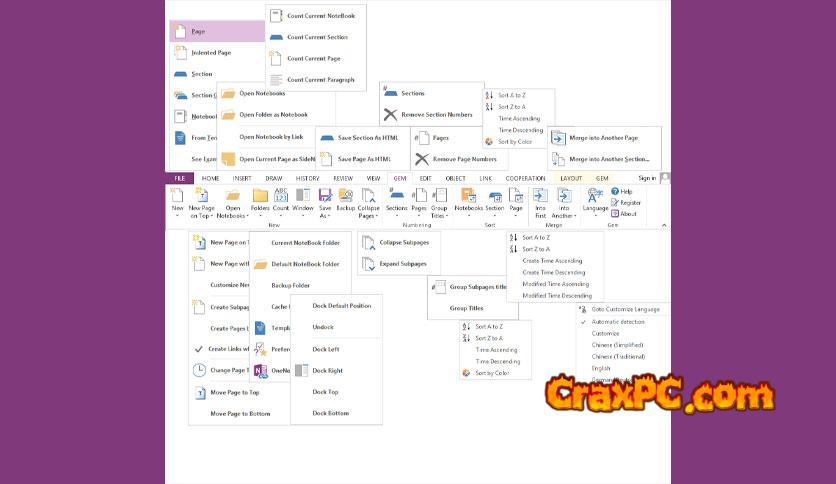Collapse the ribbon with the chevron

tap(664, 225)
